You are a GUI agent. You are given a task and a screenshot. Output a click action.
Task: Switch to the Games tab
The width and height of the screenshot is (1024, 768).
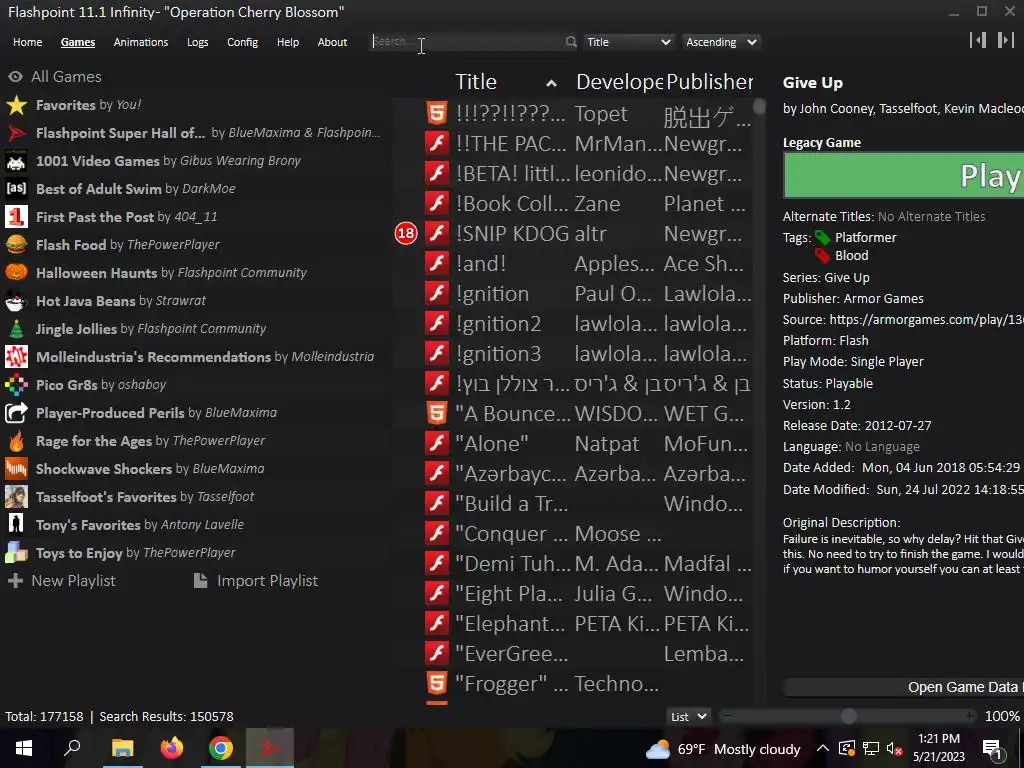click(x=78, y=42)
